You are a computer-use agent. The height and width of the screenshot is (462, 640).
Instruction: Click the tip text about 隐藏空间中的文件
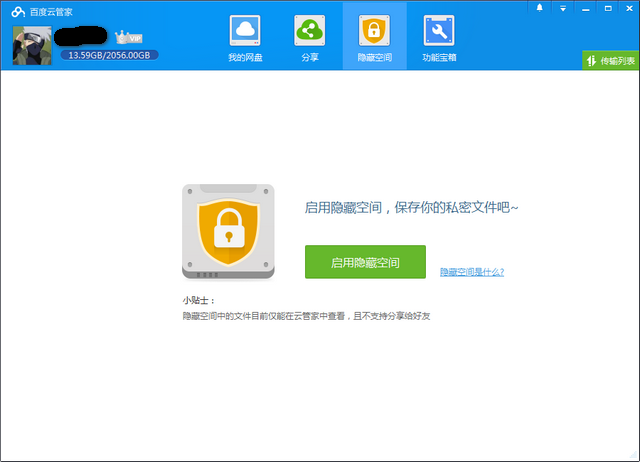(x=306, y=316)
